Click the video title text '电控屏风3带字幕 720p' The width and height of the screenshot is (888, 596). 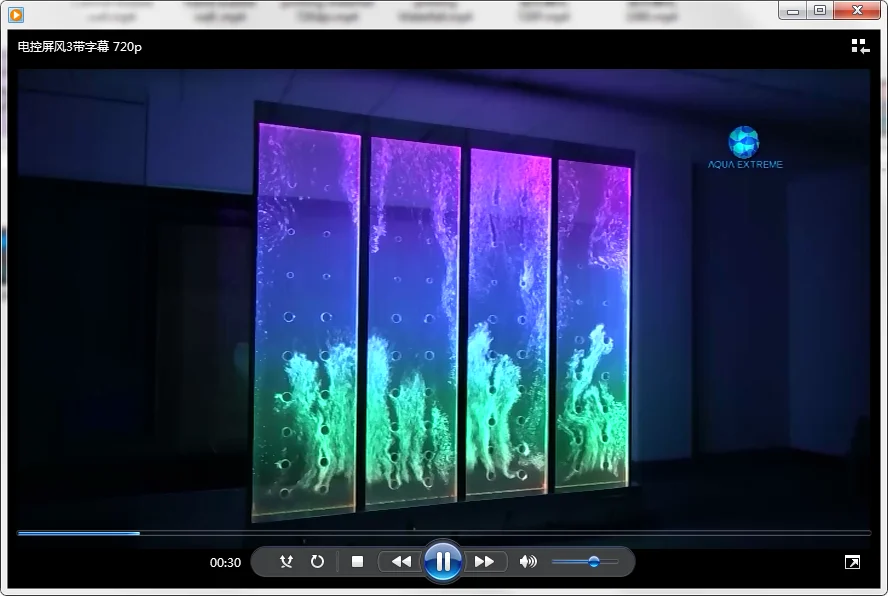[80, 47]
